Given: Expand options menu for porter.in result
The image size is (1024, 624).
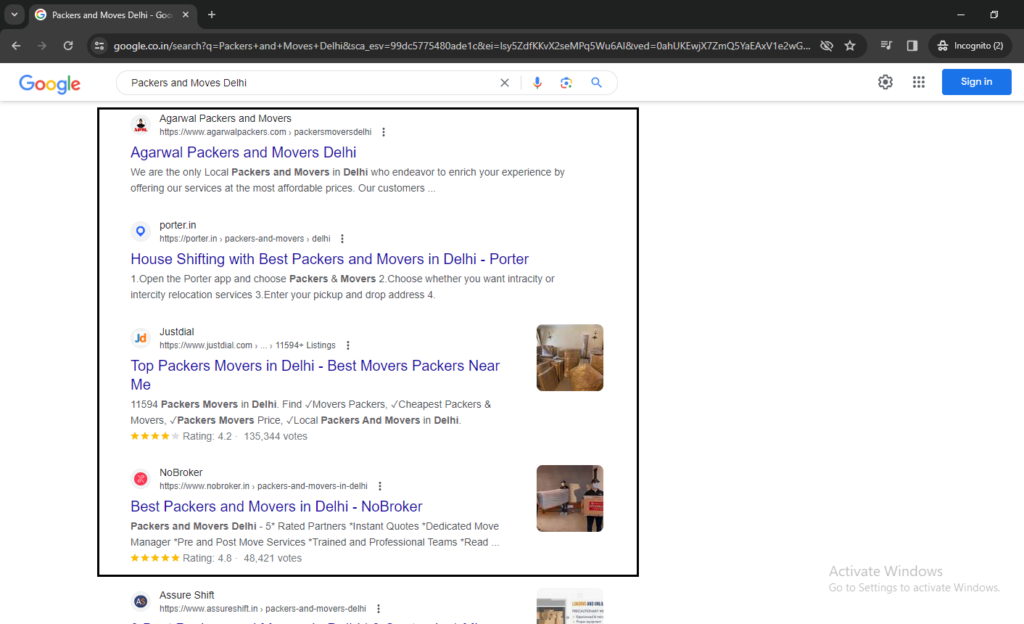Looking at the screenshot, I should (342, 239).
